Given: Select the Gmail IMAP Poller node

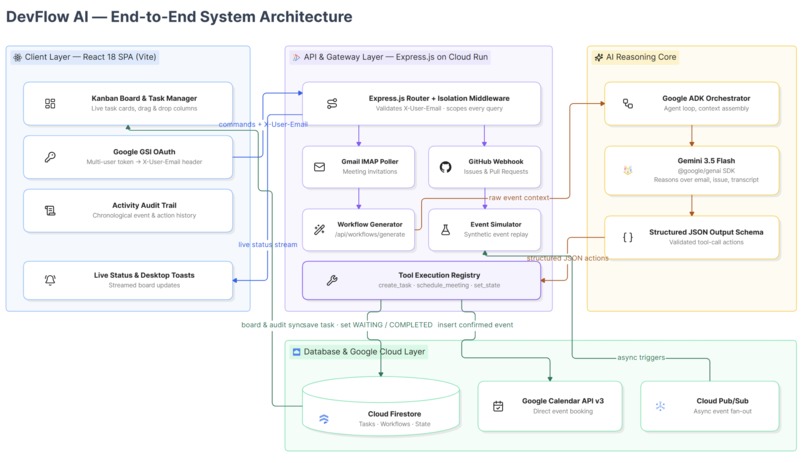Looking at the screenshot, I should point(358,167).
